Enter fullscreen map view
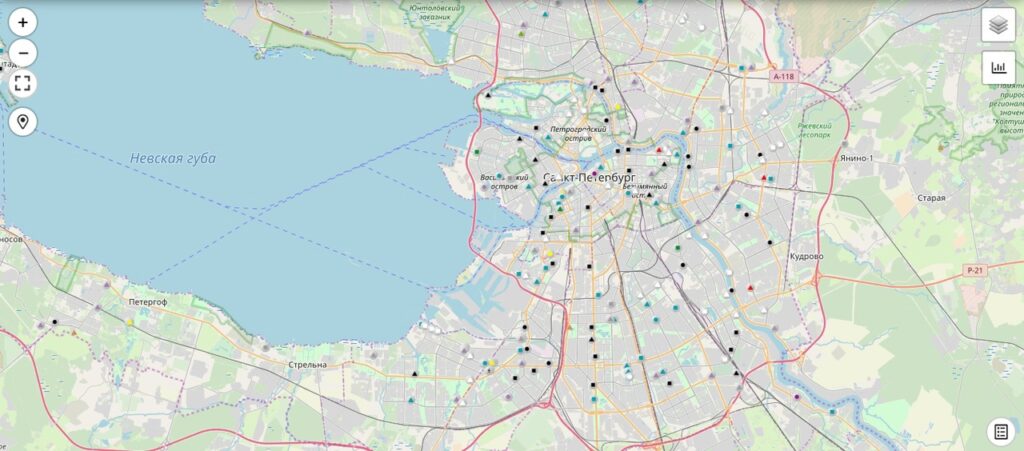This screenshot has width=1024, height=451. [23, 84]
